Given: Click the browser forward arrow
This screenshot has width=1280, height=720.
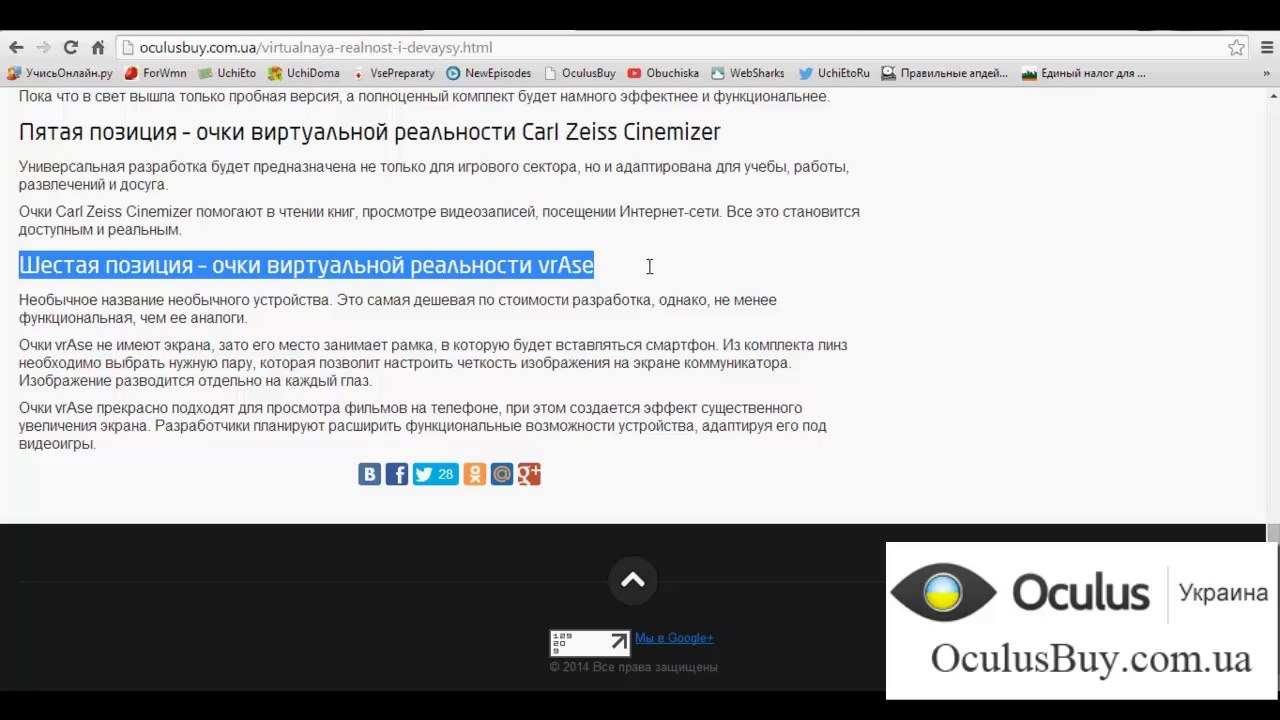Looking at the screenshot, I should (43, 47).
